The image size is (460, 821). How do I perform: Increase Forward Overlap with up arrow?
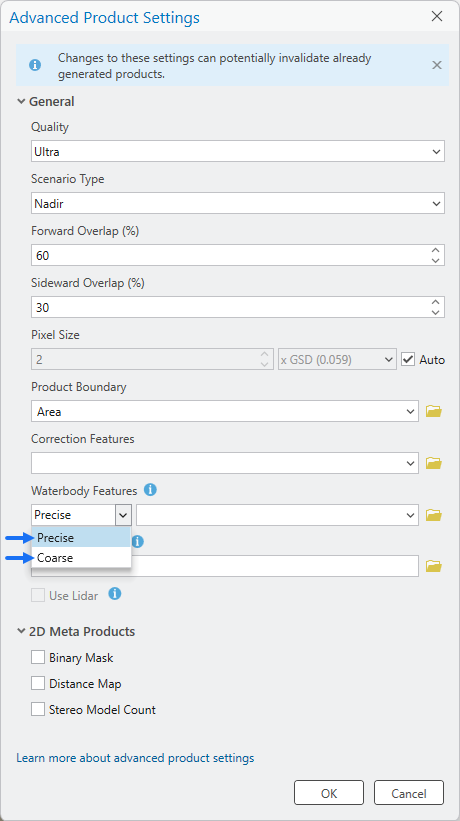[435, 250]
